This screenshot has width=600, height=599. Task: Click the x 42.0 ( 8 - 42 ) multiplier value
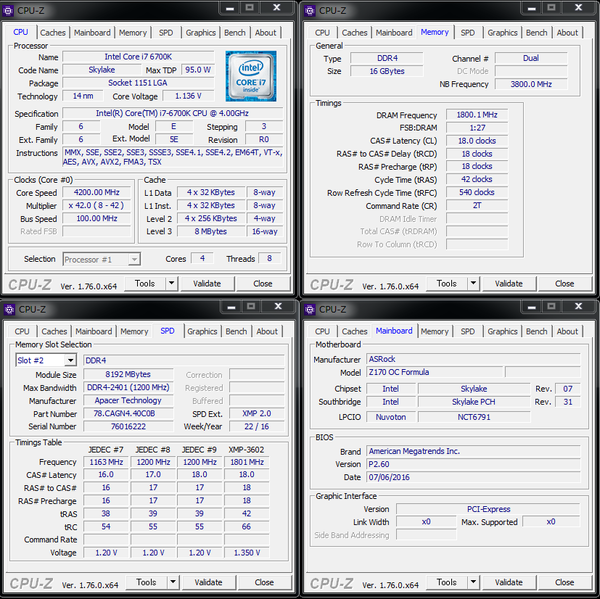(96, 206)
